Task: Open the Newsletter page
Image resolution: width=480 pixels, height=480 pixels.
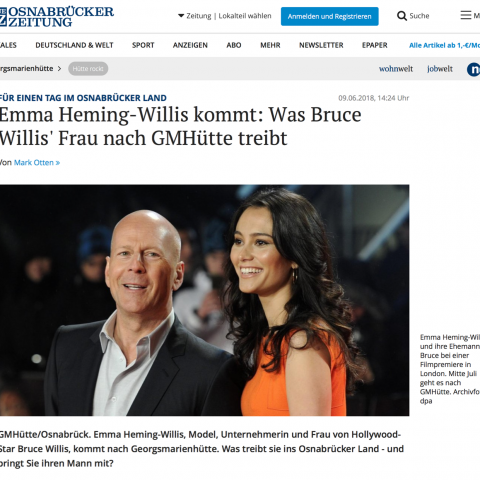Action: (x=321, y=45)
